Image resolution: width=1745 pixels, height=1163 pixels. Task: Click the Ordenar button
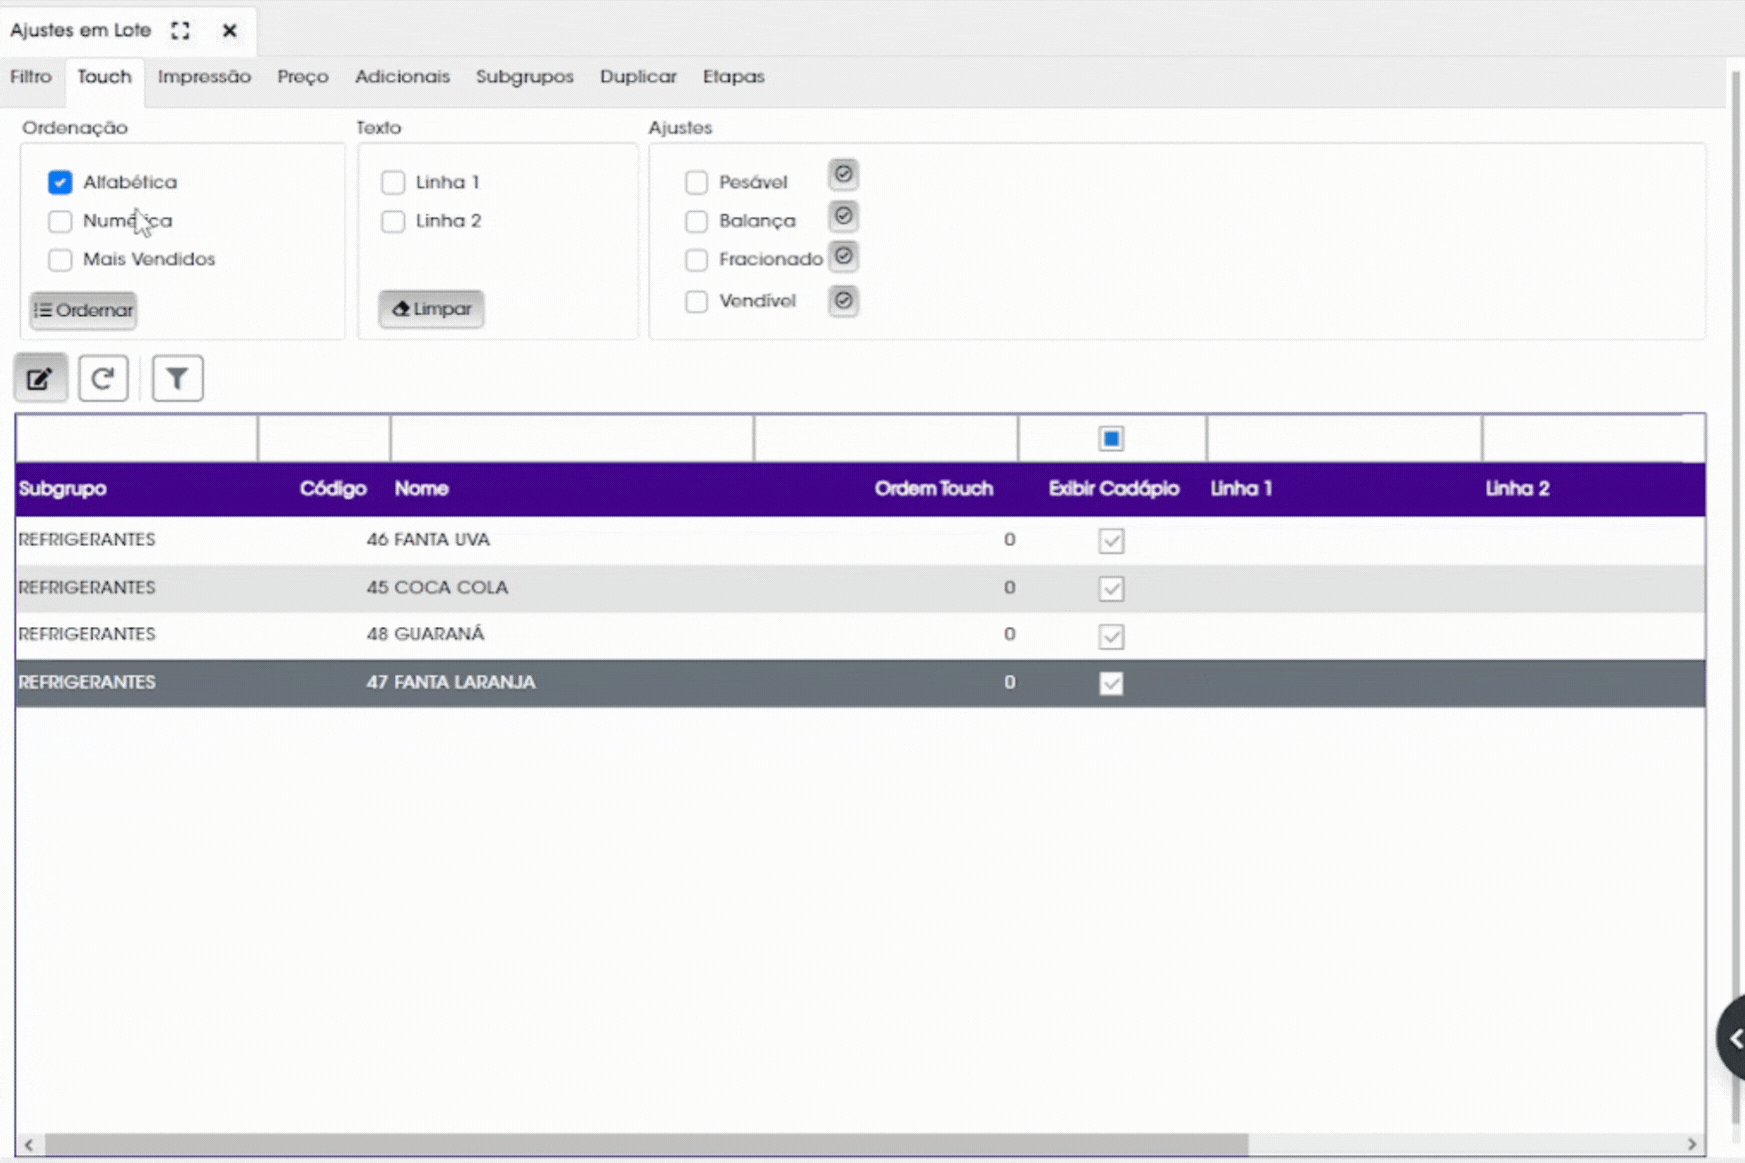point(84,310)
